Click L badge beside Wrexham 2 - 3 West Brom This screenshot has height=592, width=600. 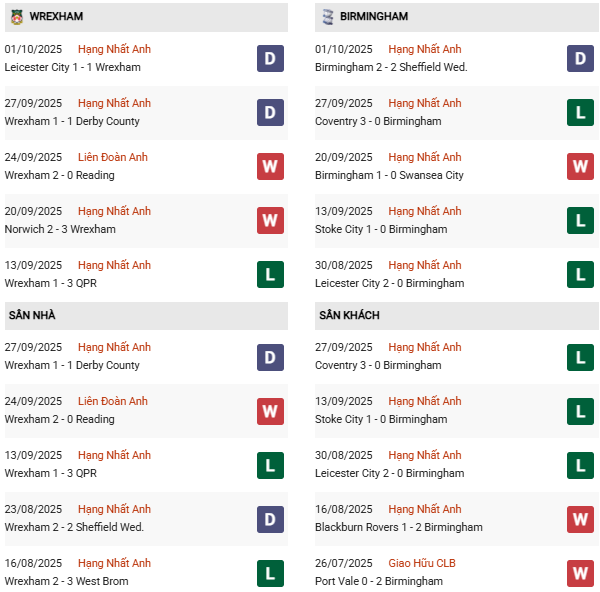pos(270,573)
